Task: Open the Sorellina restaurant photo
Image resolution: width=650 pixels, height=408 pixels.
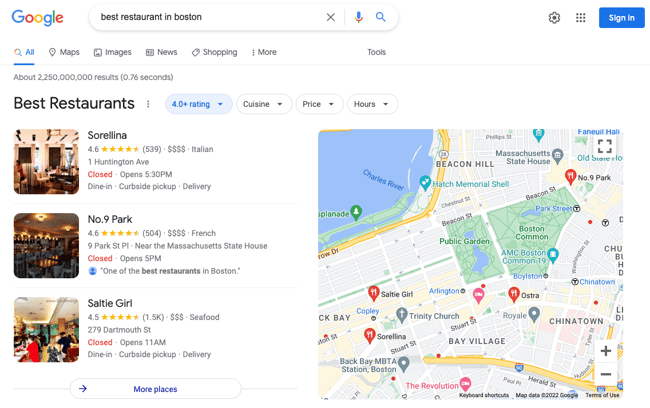Action: pyautogui.click(x=46, y=161)
